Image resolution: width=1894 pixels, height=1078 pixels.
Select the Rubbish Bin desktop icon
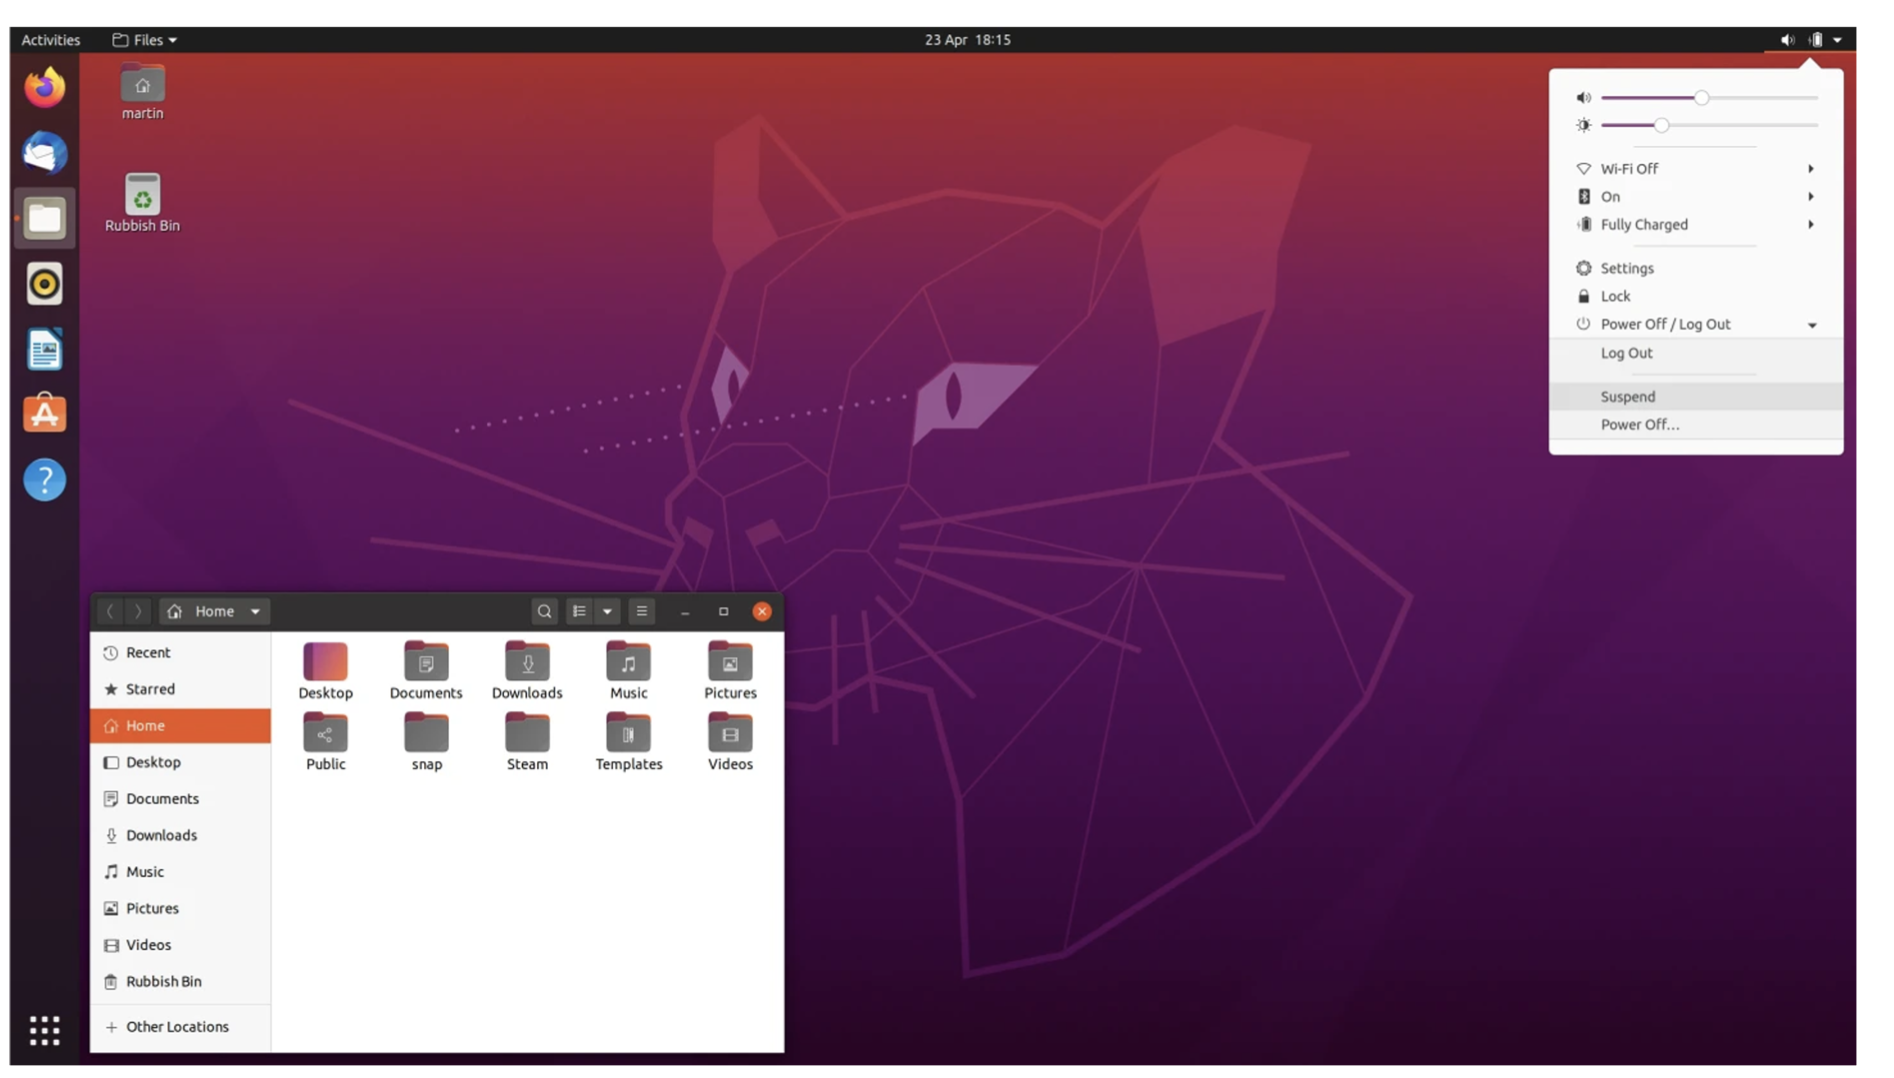point(142,204)
